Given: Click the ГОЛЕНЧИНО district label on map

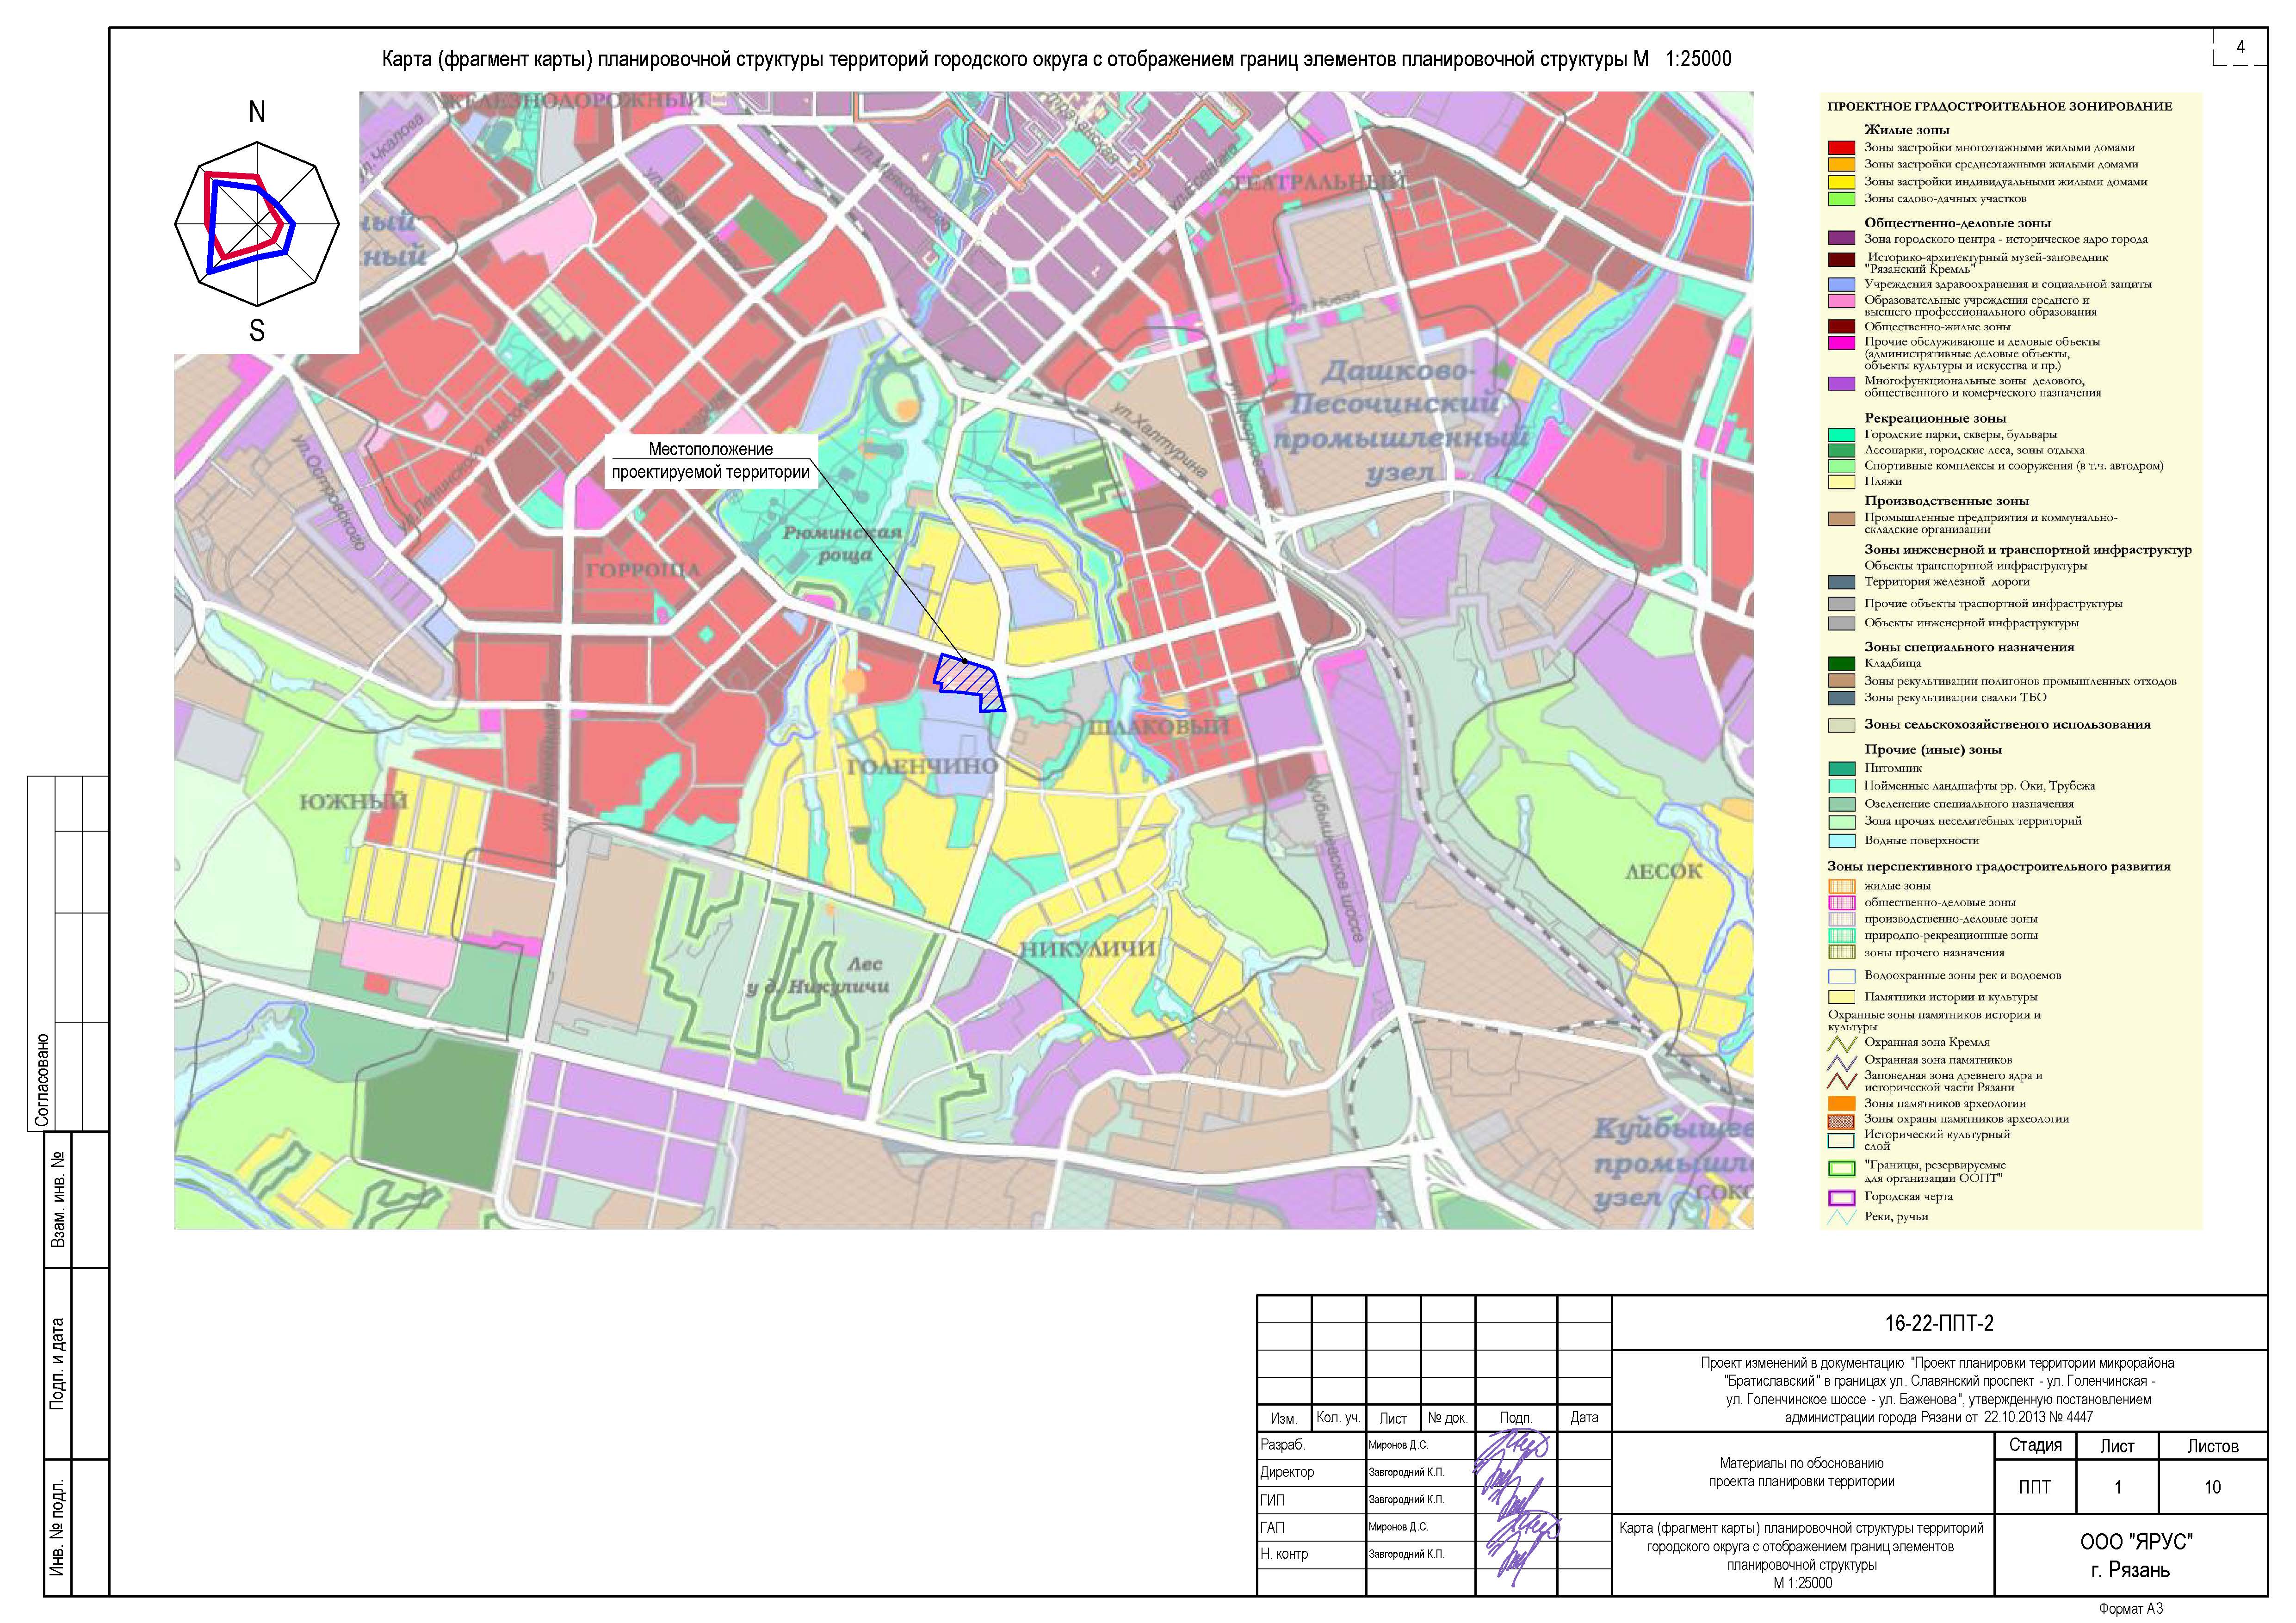Looking at the screenshot, I should pyautogui.click(x=922, y=766).
